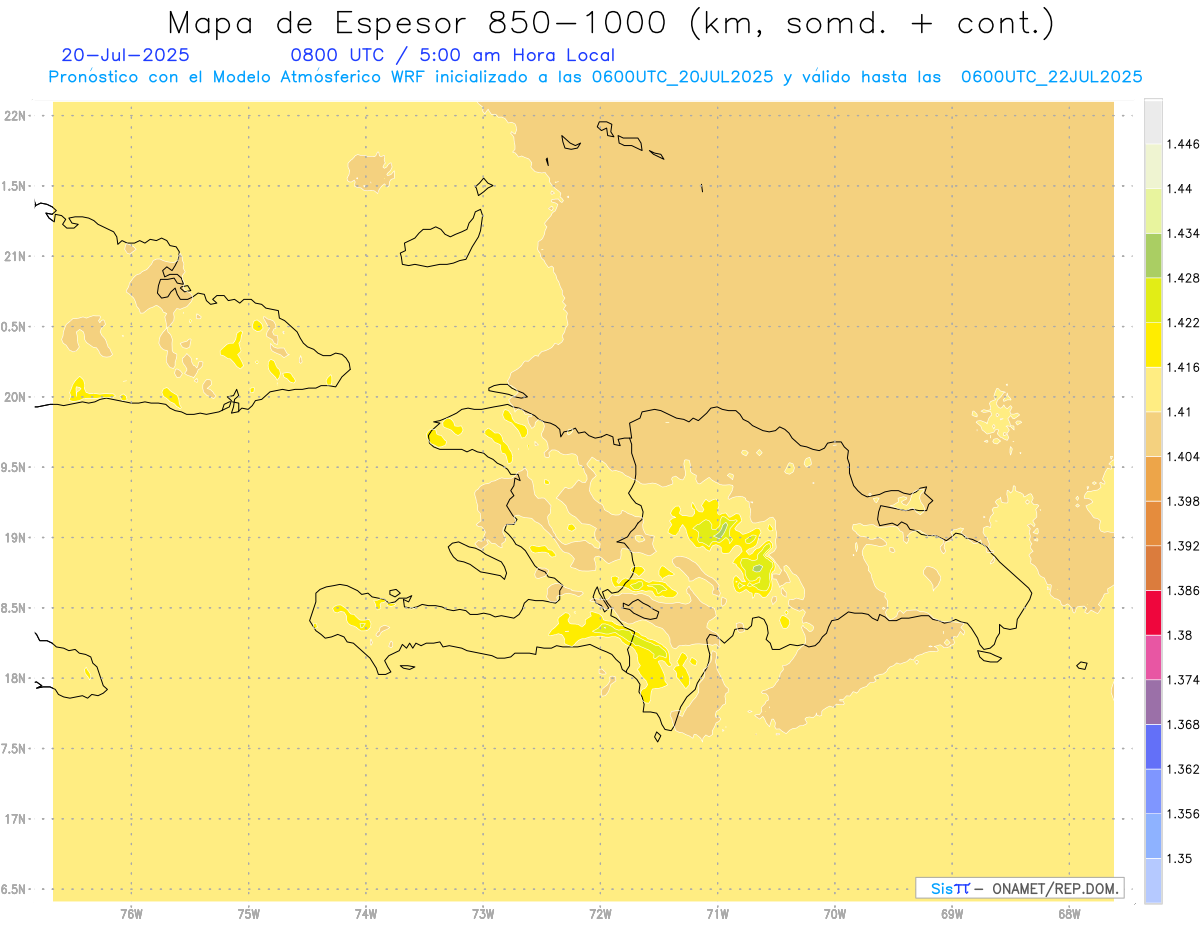
Task: Click the colorbar value 1.446
Action: (x=1184, y=144)
